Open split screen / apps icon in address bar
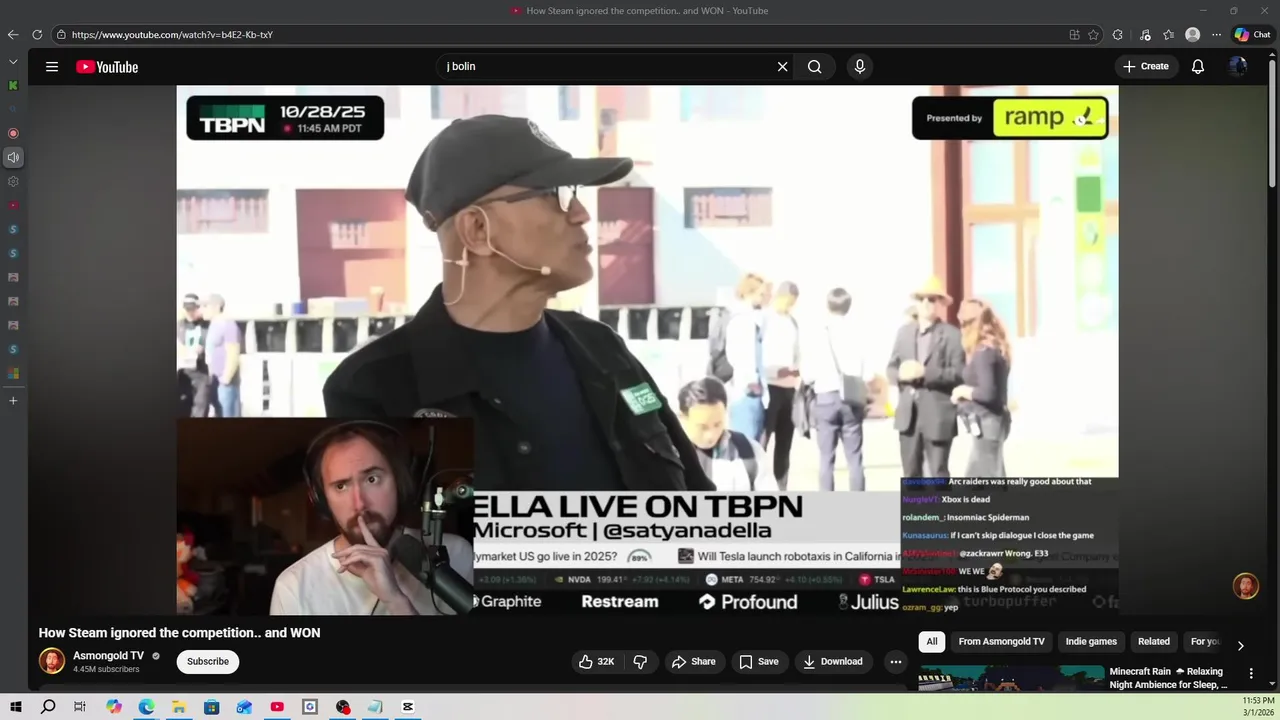The image size is (1280, 720). pos(1074,35)
